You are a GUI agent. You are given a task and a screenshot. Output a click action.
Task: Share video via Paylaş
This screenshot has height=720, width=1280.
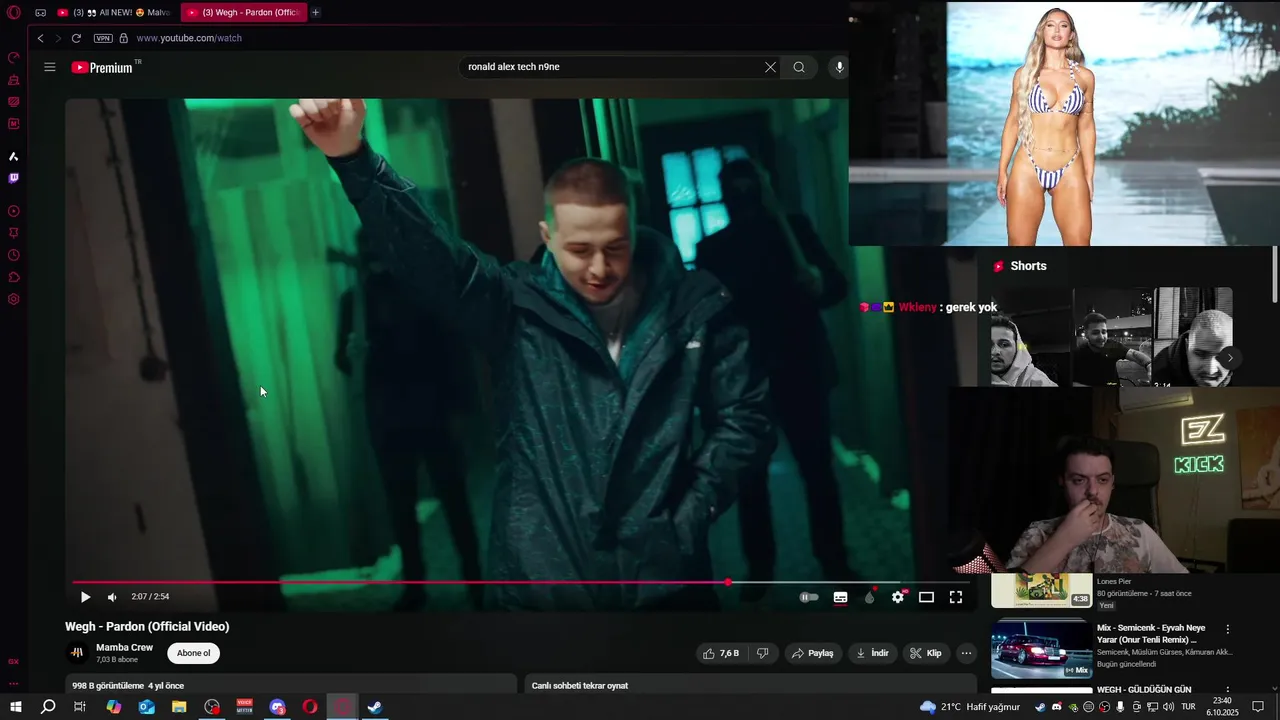(812, 653)
